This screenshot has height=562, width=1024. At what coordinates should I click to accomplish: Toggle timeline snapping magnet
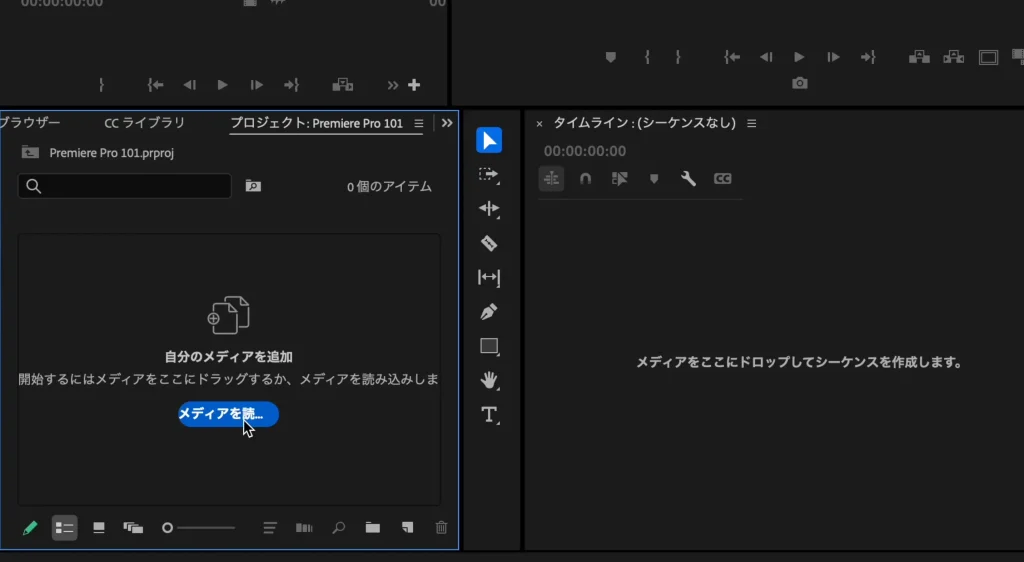pyautogui.click(x=585, y=178)
